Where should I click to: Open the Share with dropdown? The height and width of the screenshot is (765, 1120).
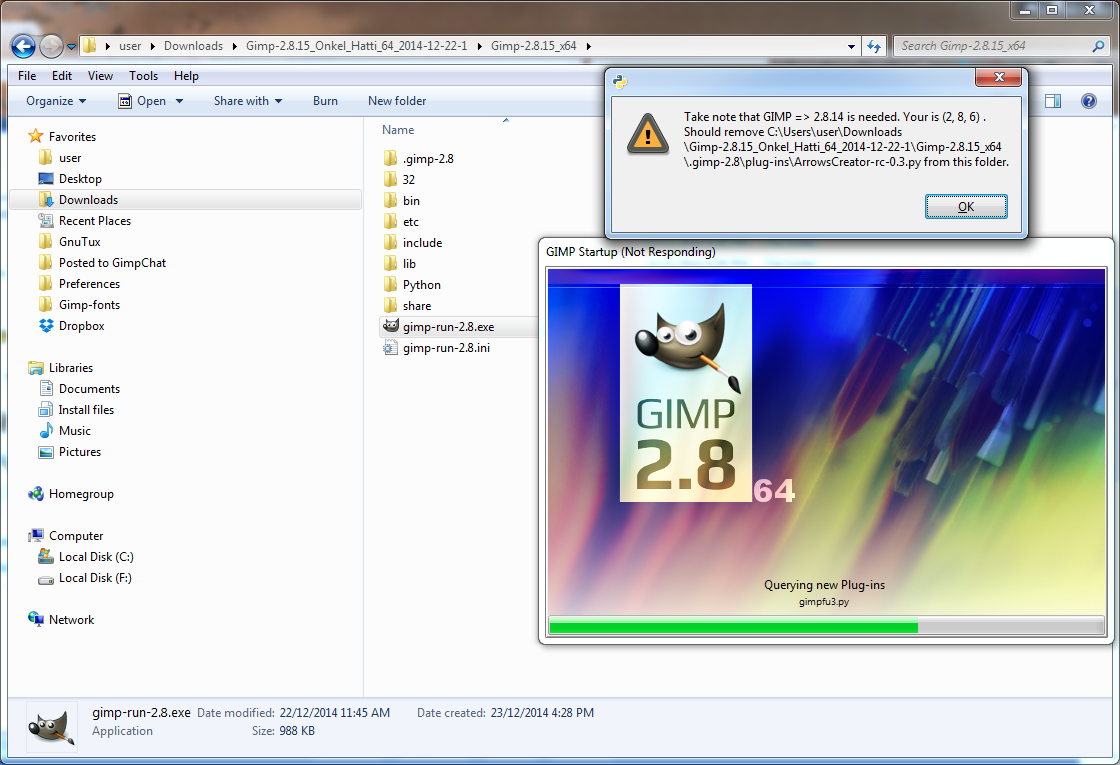coord(248,101)
